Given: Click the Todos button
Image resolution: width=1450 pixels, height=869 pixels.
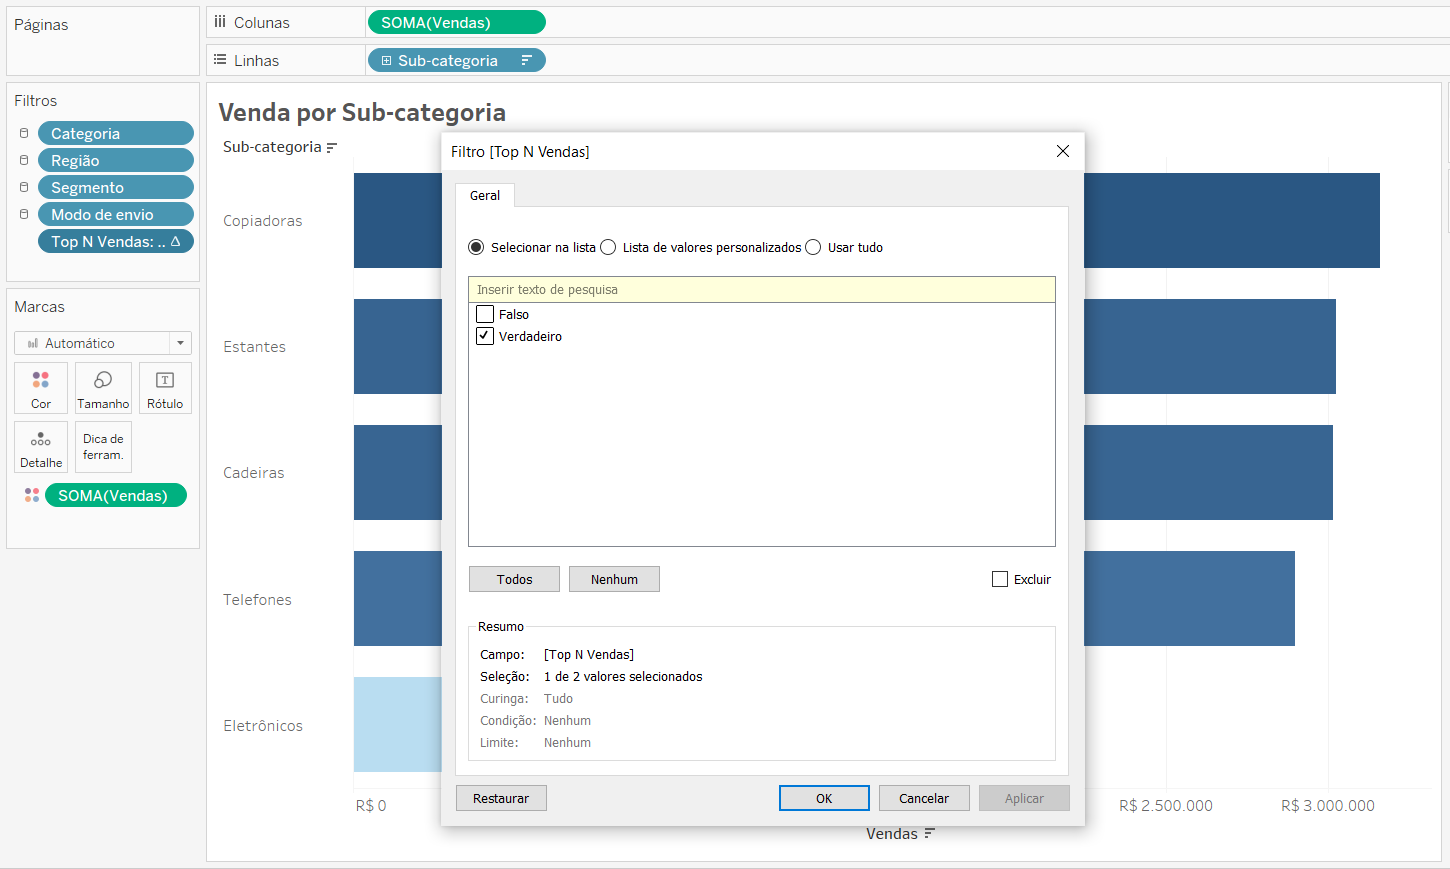Looking at the screenshot, I should coord(514,579).
